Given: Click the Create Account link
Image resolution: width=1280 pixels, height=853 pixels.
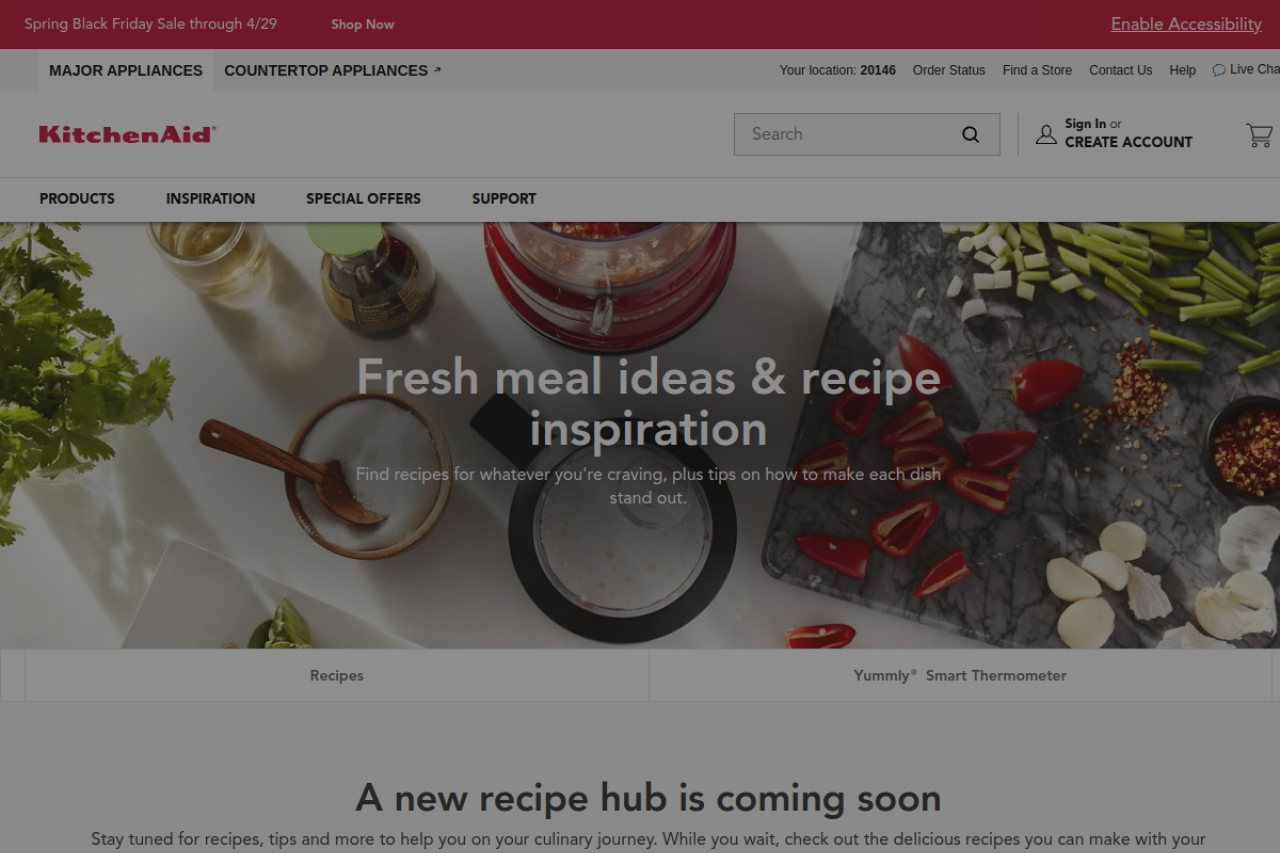Looking at the screenshot, I should click(x=1128, y=142).
